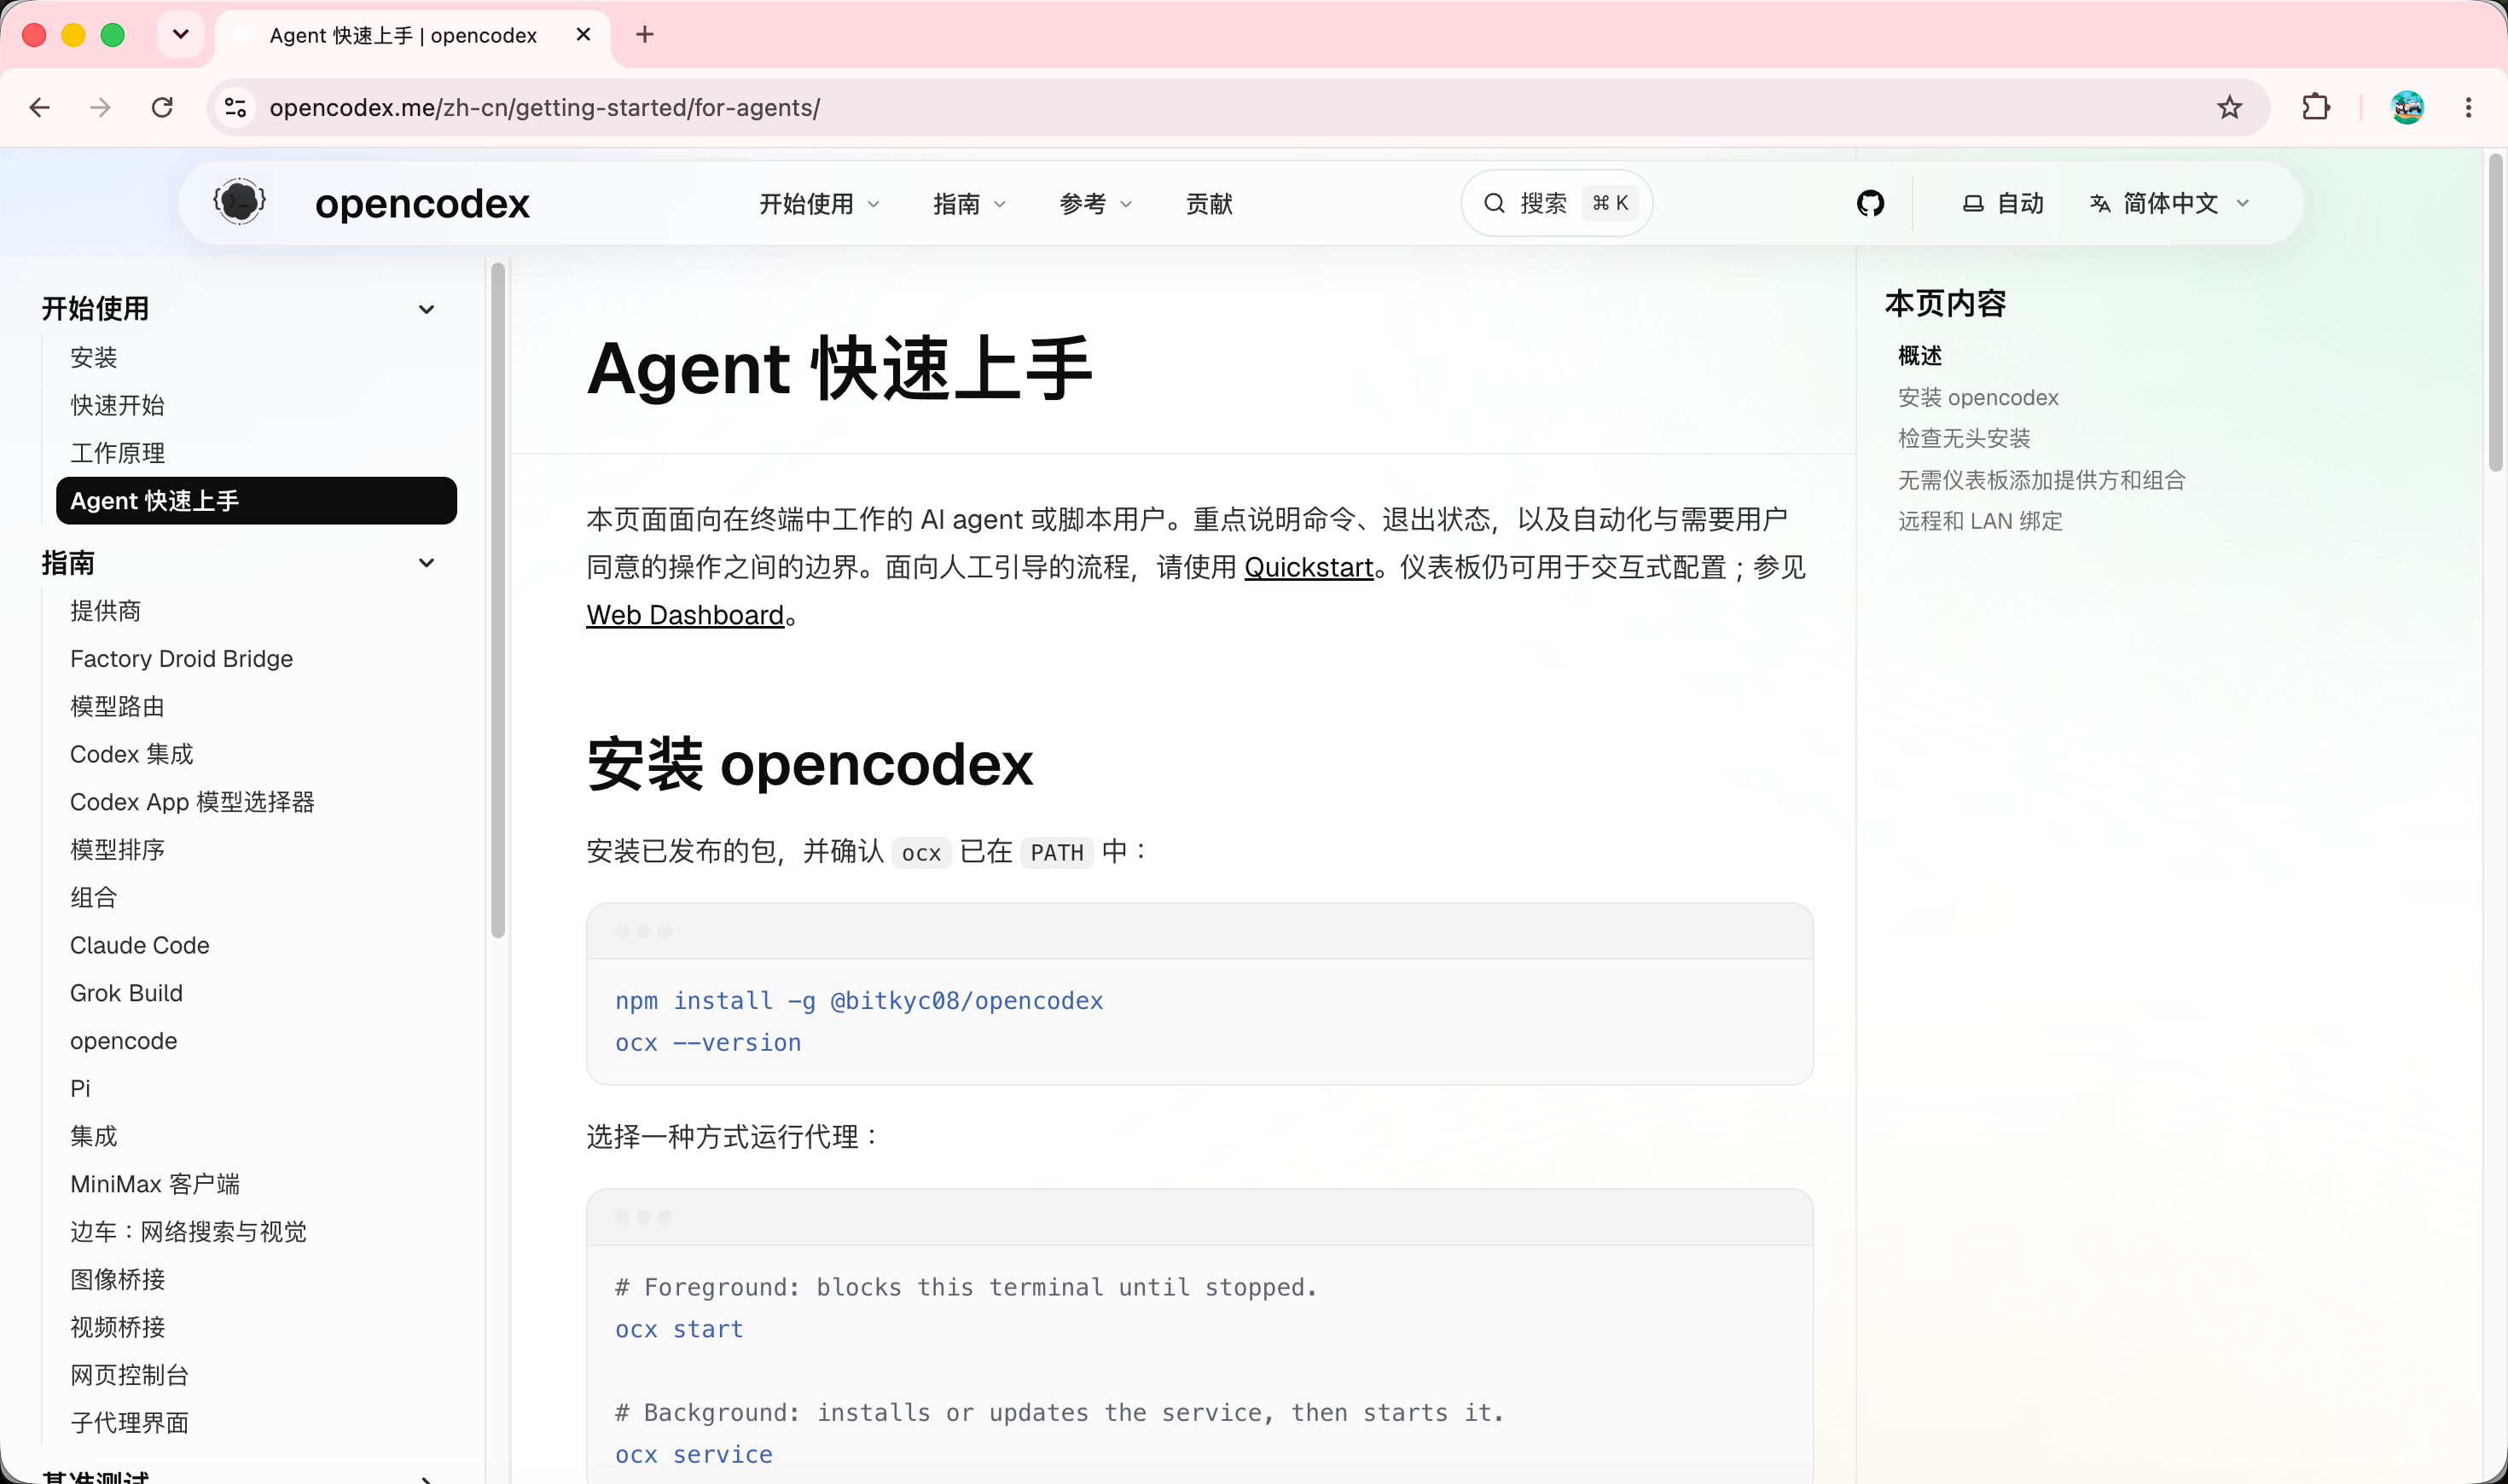Open the Pi guide page
Screen dimensions: 2508x1484
(x=80, y=1088)
